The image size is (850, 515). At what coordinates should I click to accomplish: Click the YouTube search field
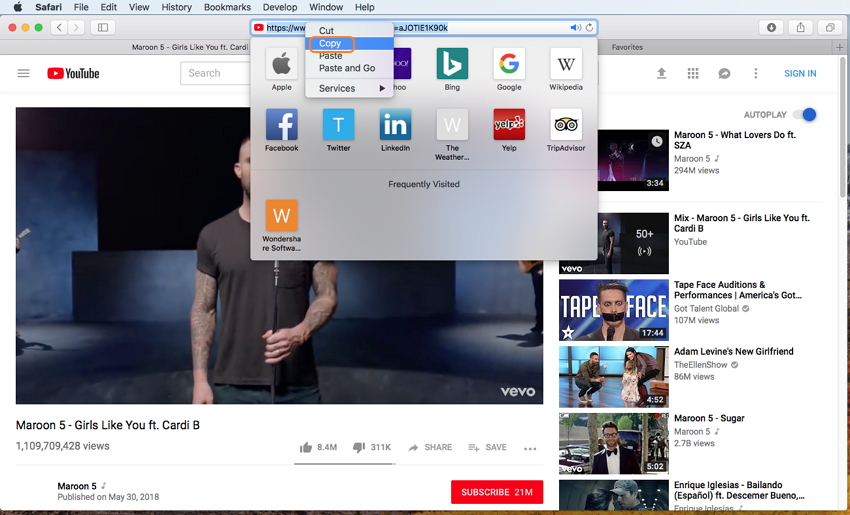tap(217, 73)
